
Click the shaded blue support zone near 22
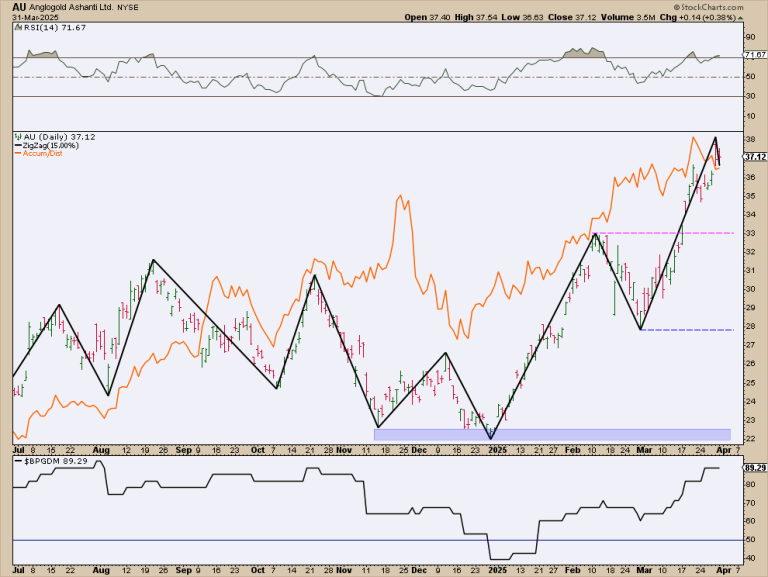point(552,434)
